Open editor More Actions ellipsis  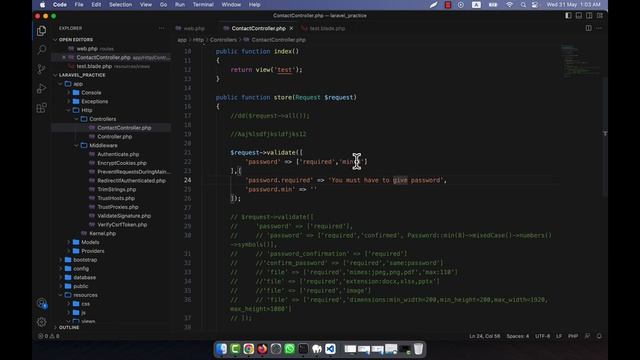pos(599,28)
